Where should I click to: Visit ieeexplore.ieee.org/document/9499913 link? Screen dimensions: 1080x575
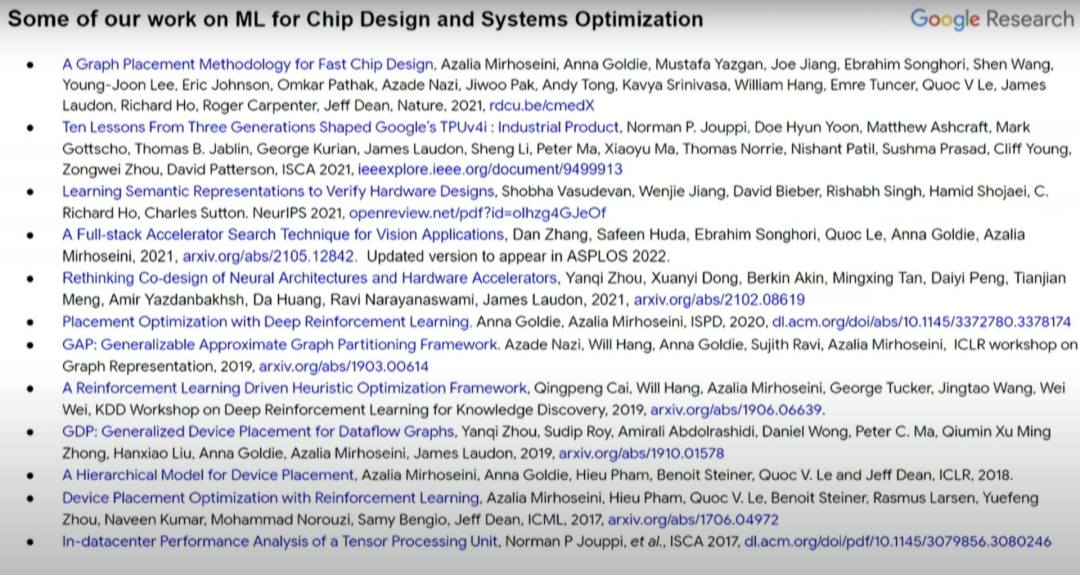point(490,169)
